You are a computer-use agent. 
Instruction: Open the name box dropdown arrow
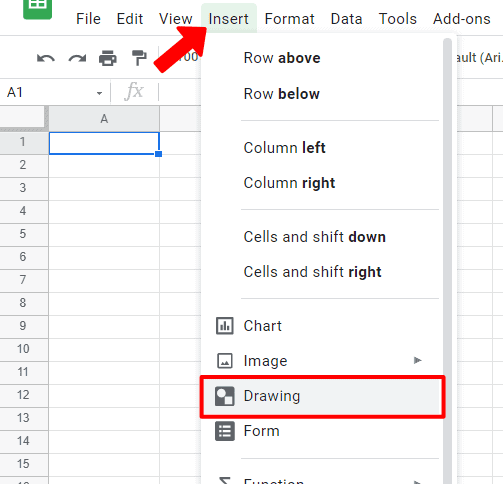(x=99, y=93)
